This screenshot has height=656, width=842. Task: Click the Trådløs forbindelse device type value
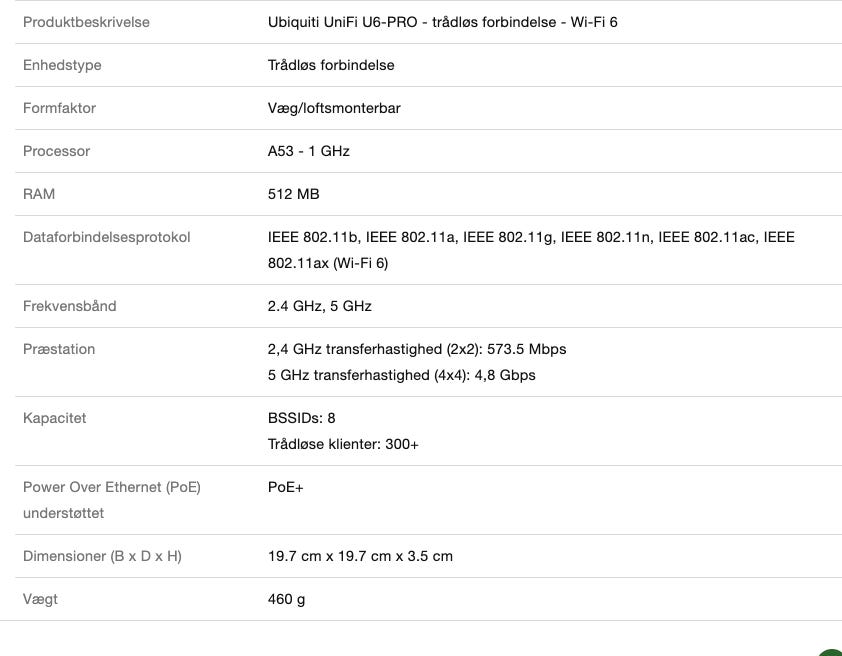click(331, 65)
